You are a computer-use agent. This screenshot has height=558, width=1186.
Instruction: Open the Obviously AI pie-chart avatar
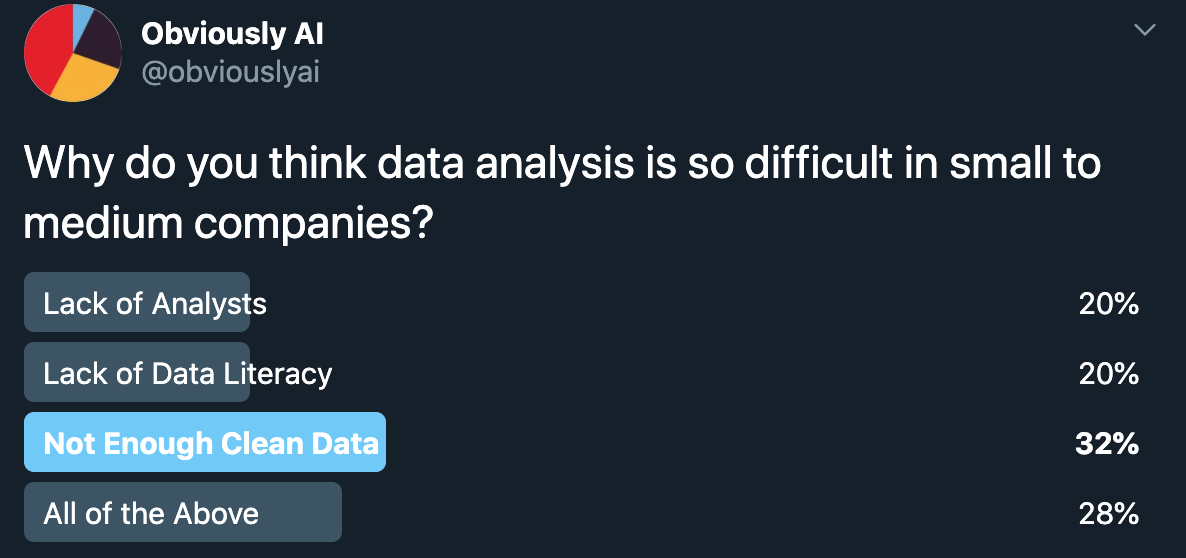click(x=73, y=53)
